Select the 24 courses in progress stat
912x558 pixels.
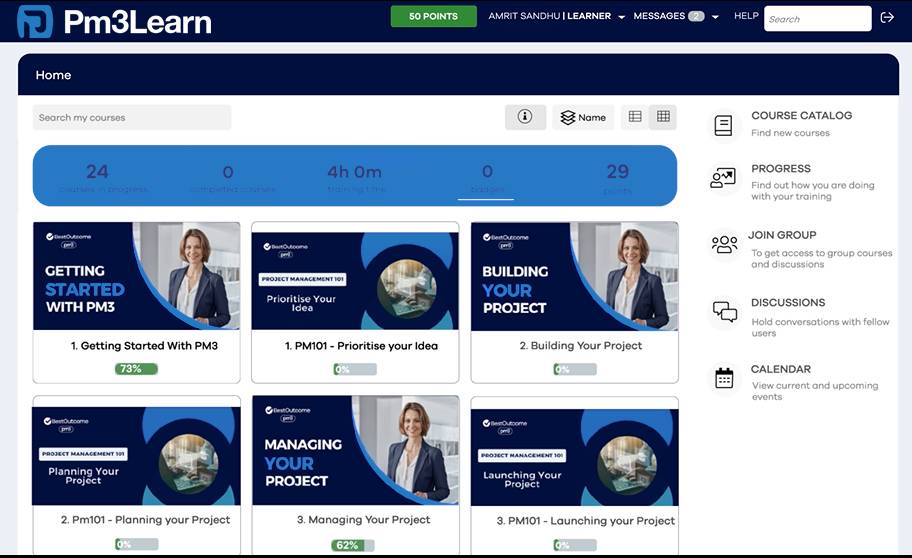102,177
